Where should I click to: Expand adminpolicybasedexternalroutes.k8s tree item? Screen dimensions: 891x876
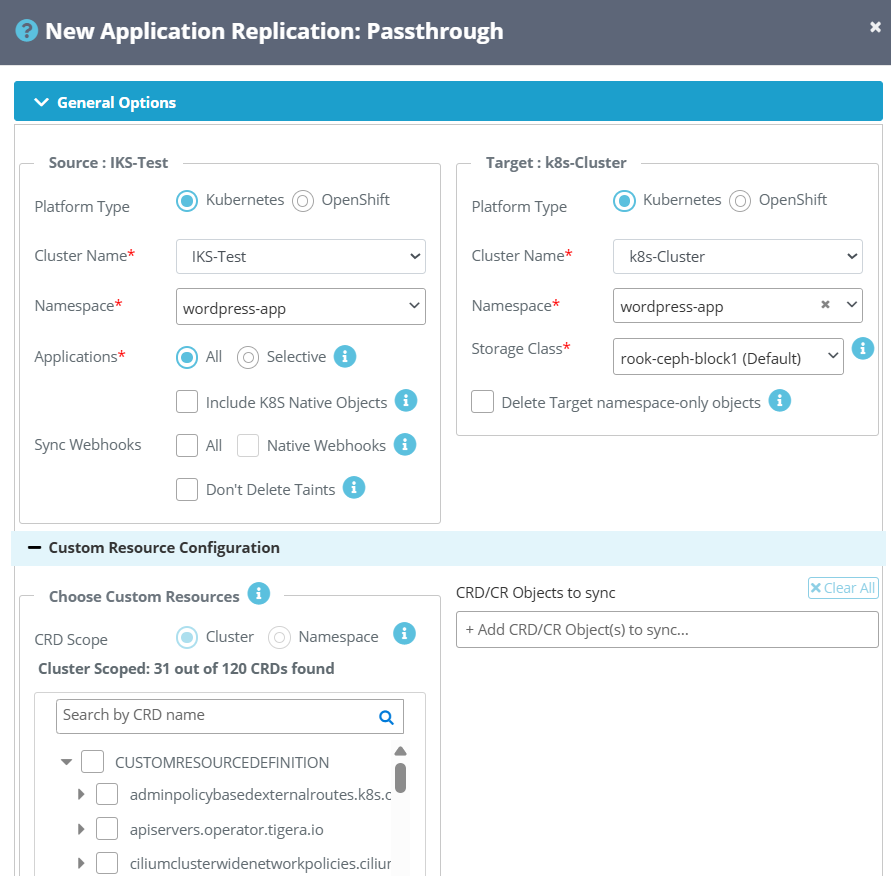click(81, 794)
